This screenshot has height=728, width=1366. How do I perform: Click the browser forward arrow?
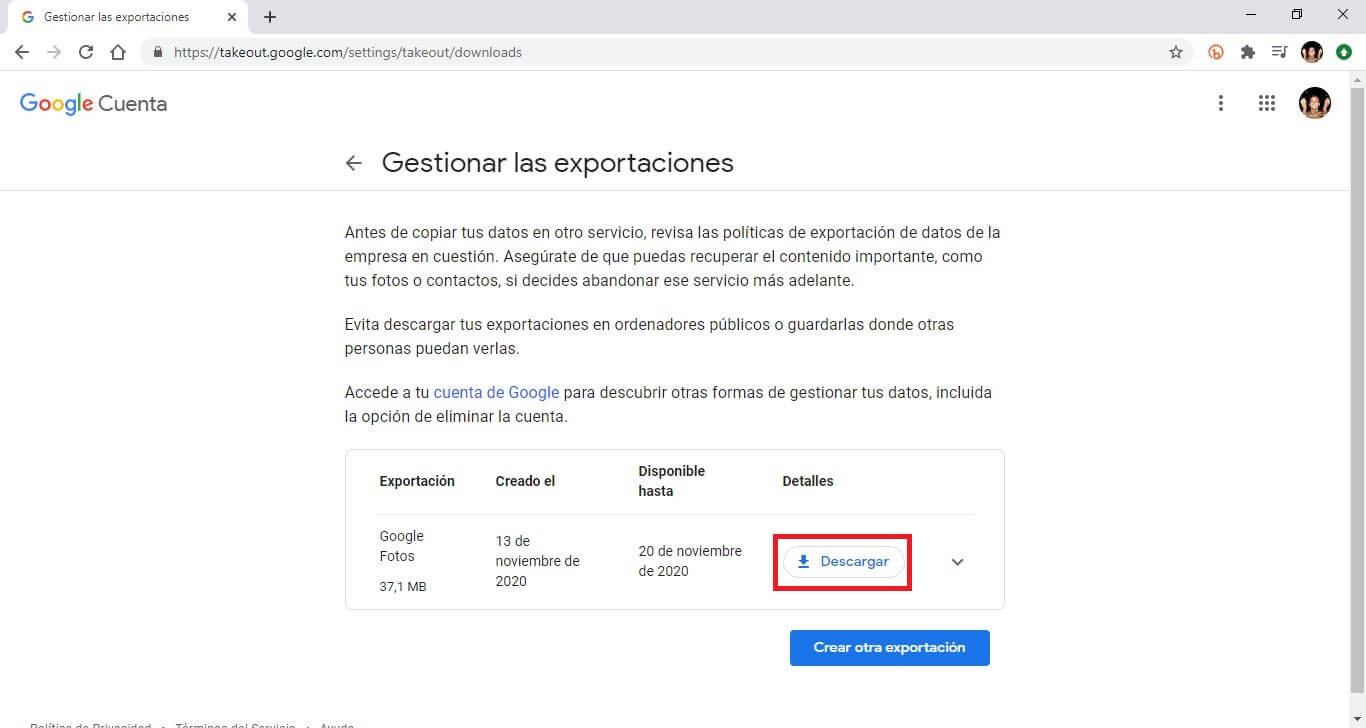[x=54, y=52]
